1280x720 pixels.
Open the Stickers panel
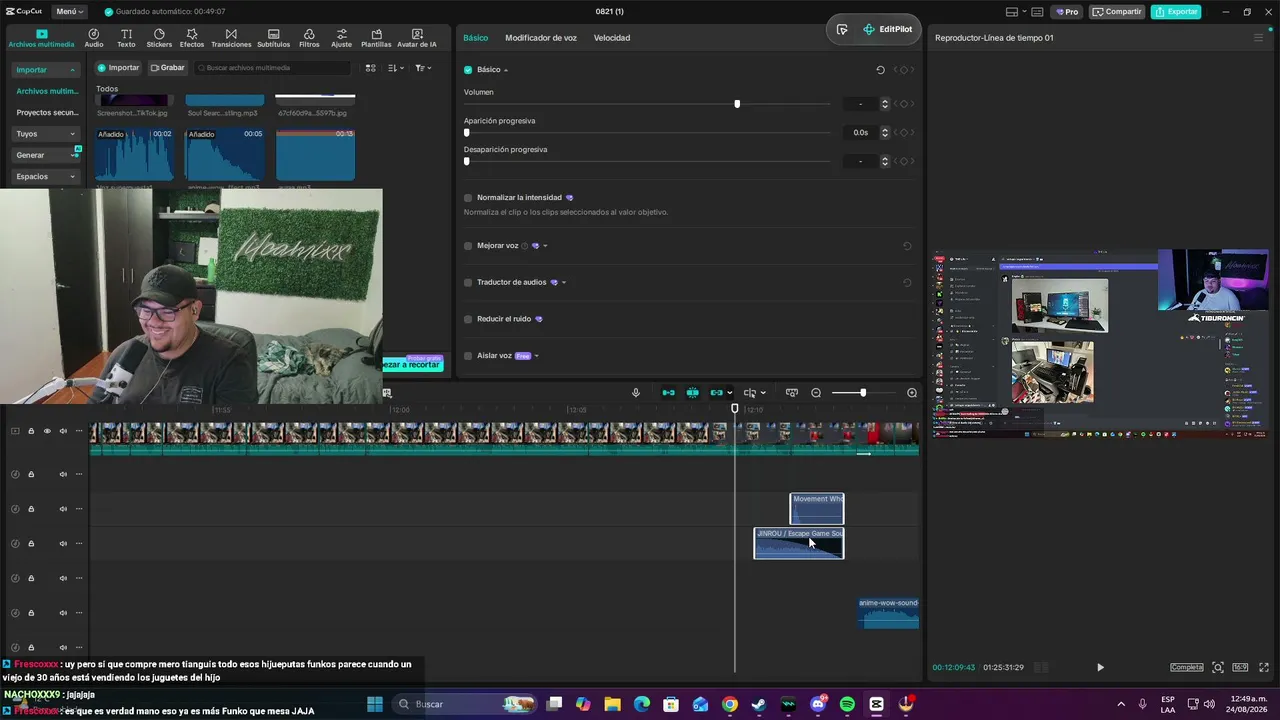click(x=159, y=38)
